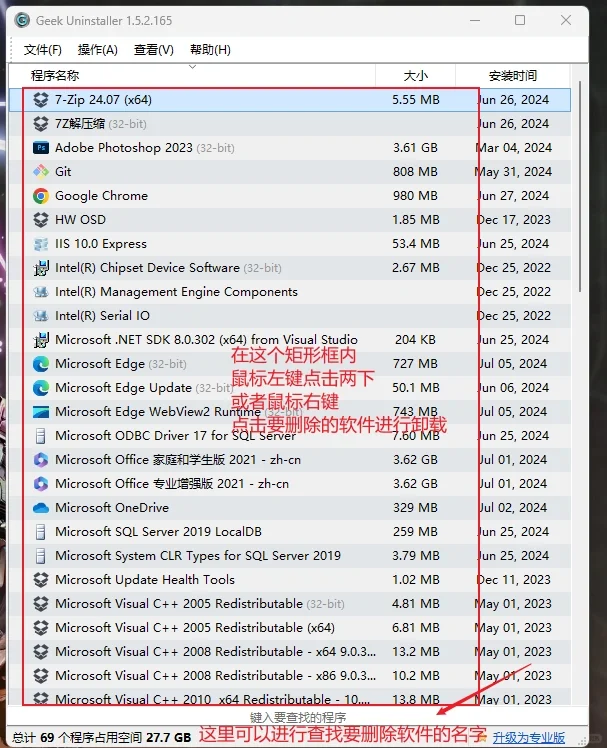Click the Visual C++ 2005 Redistributable (32-bit) icon
This screenshot has height=748, width=607.
click(41, 603)
